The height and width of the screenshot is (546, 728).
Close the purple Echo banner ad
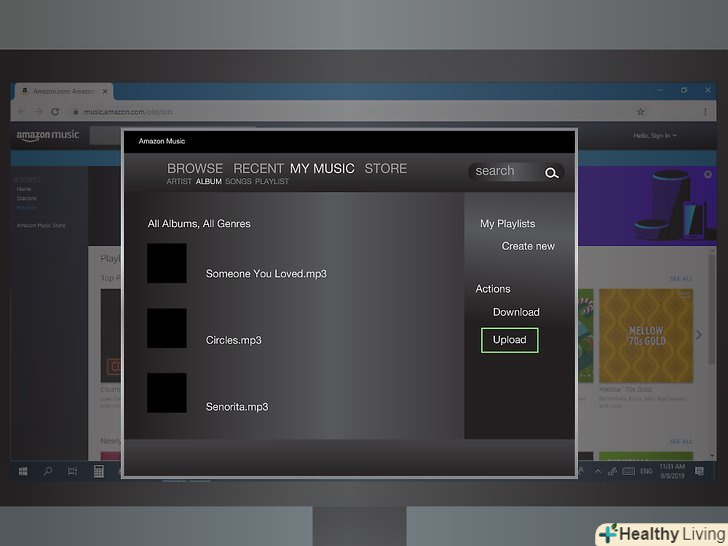click(708, 174)
